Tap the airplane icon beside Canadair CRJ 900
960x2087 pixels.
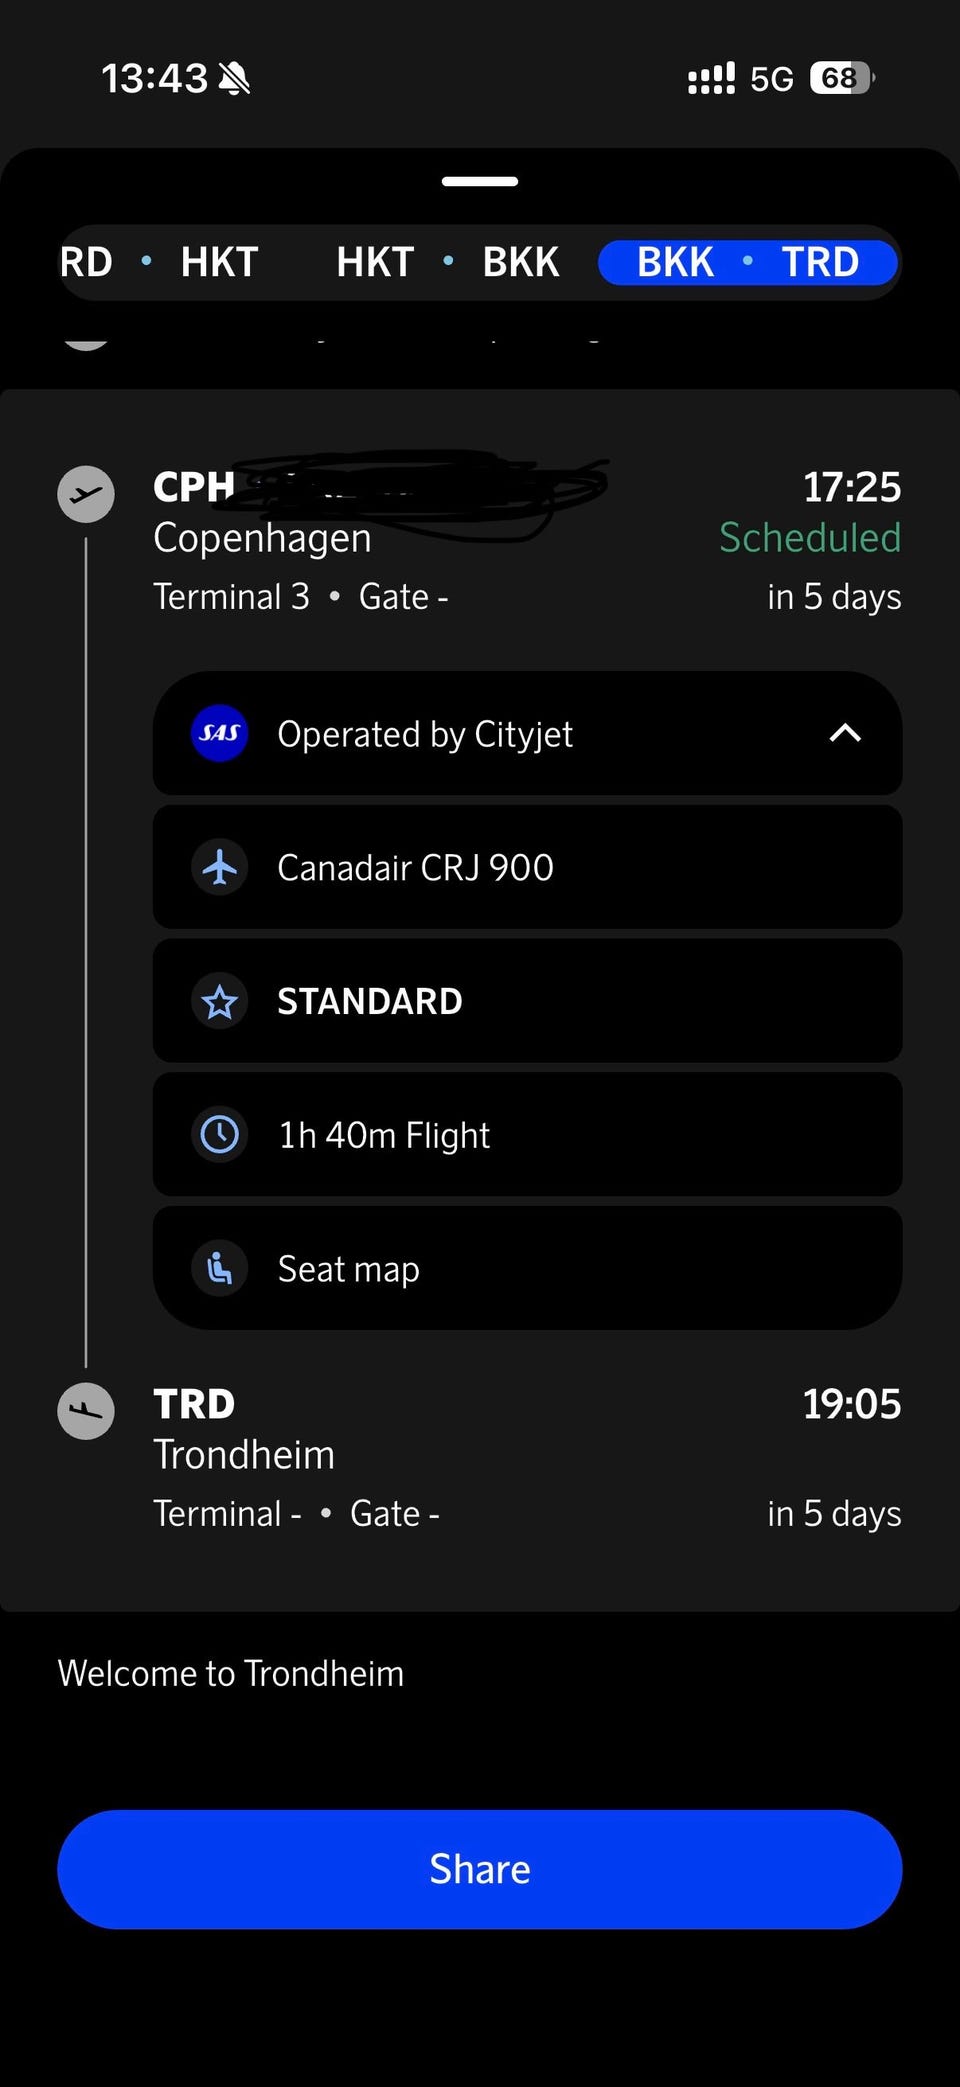coord(219,867)
